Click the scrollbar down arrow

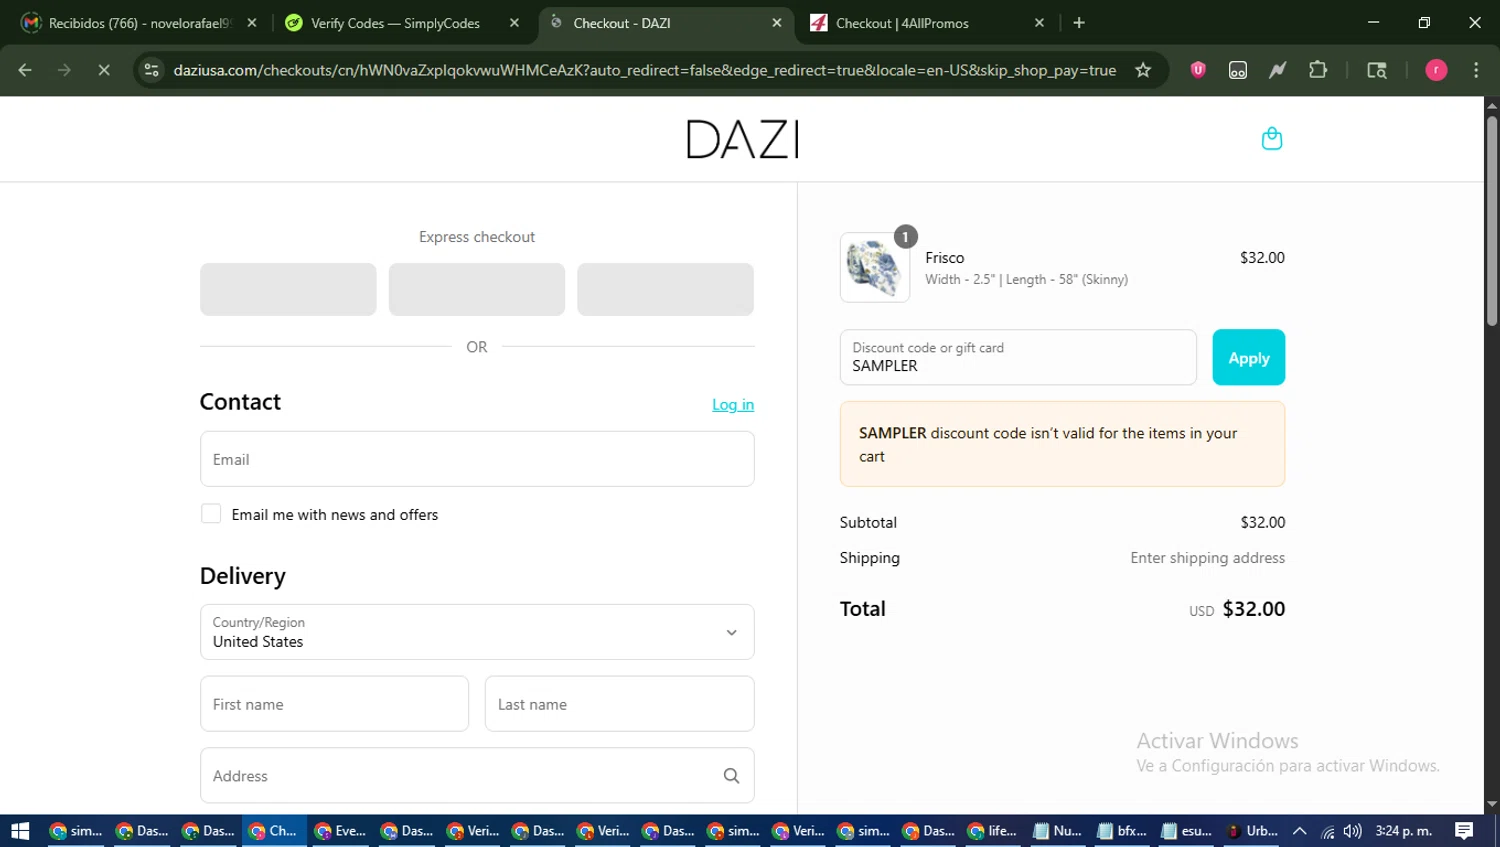pyautogui.click(x=1492, y=804)
